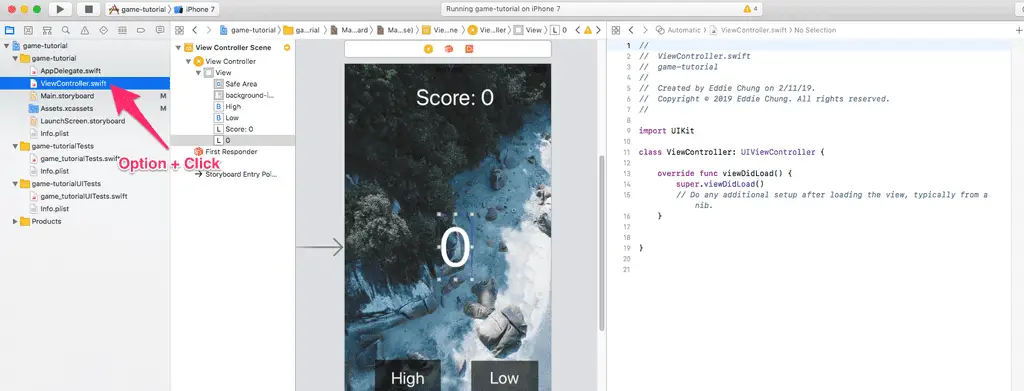Screen dimensions: 1024x391
Task: Open the Symbol navigator
Action: pos(47,30)
